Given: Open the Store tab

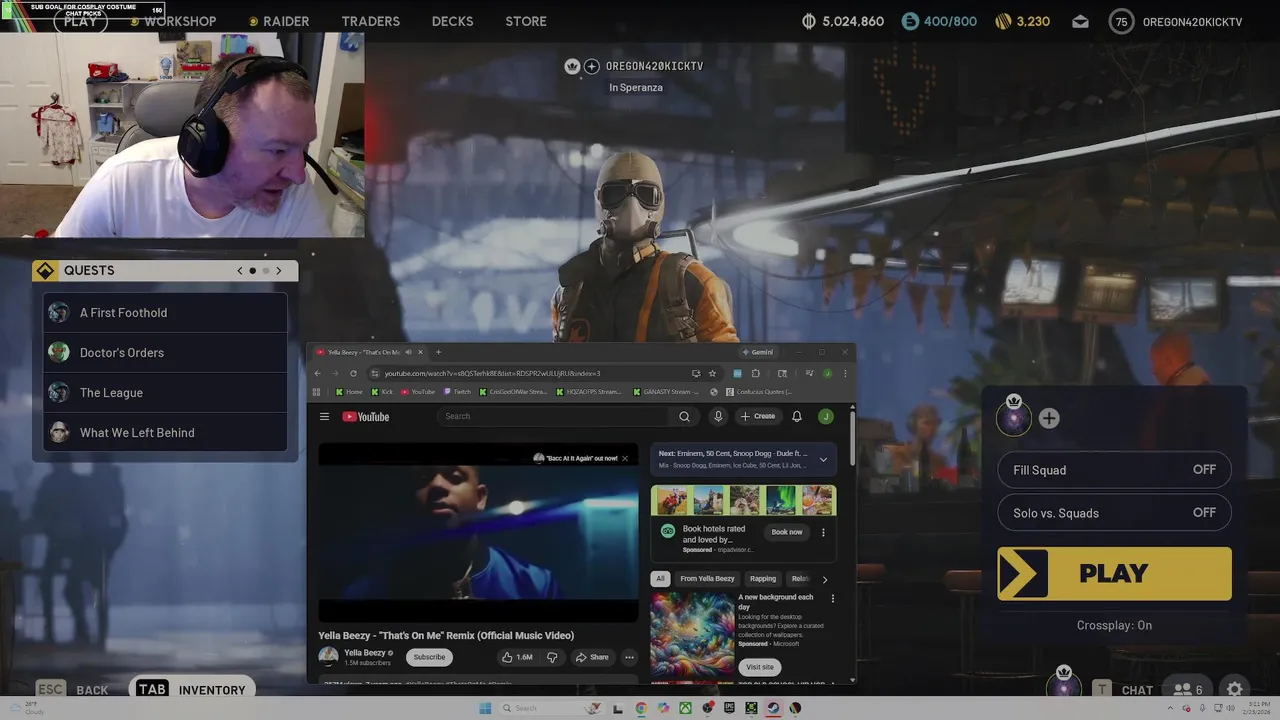Looking at the screenshot, I should [526, 21].
